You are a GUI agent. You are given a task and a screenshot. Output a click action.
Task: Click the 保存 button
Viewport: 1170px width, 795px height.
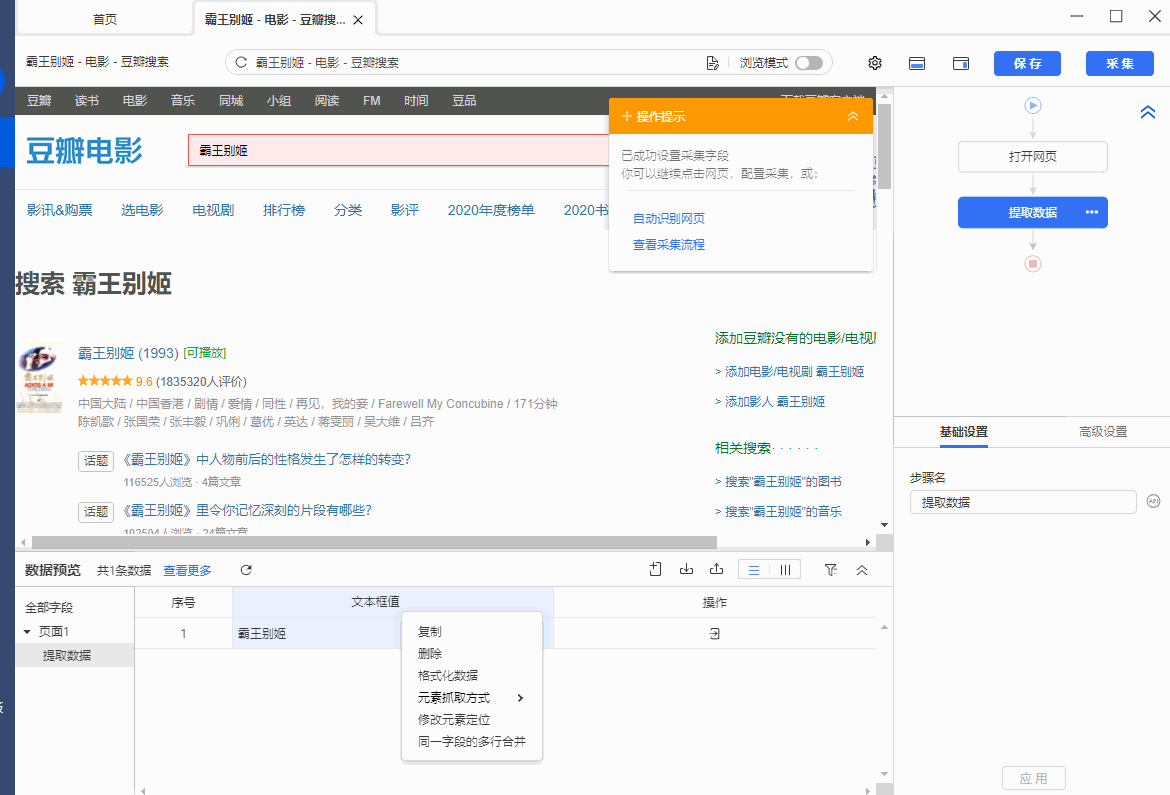pyautogui.click(x=1027, y=63)
